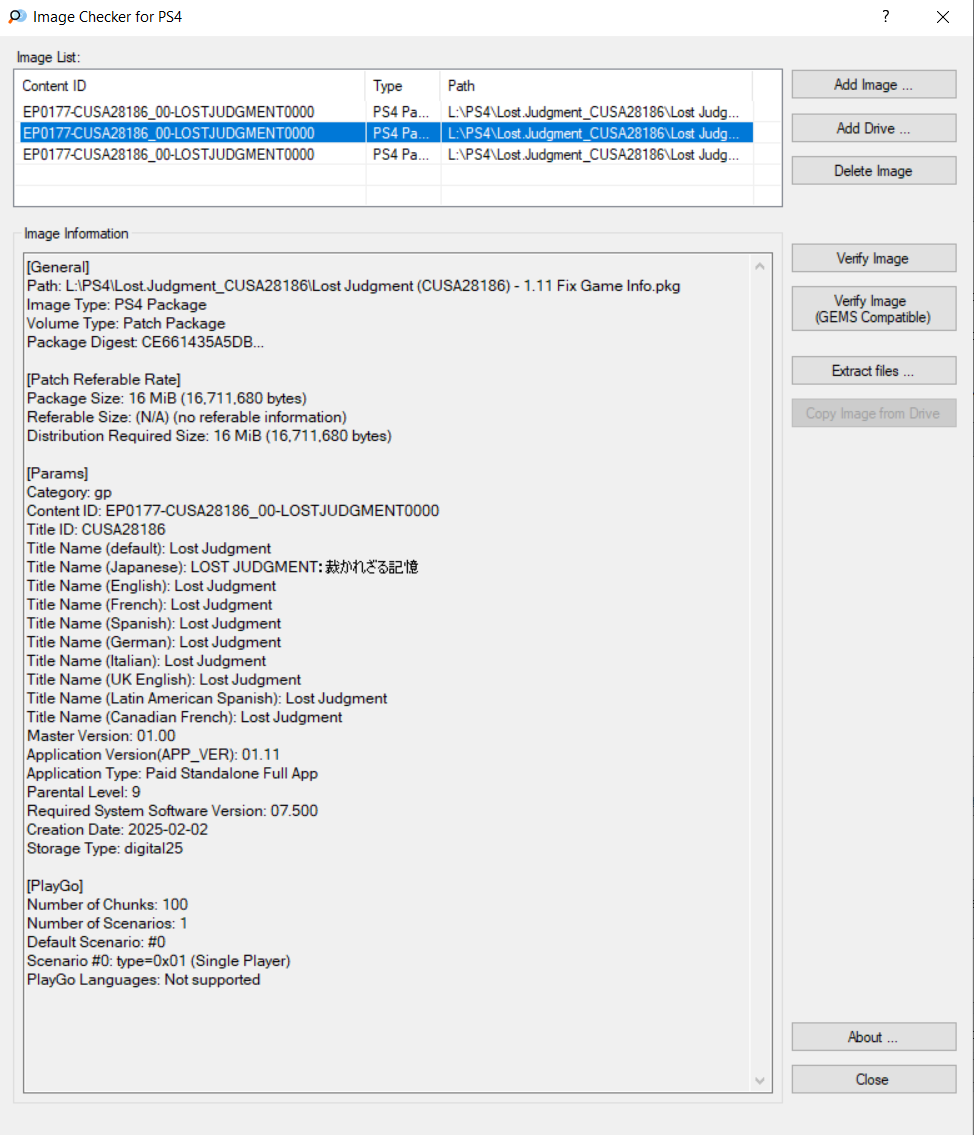Click the Title Name (Canadian French) line
This screenshot has width=974, height=1135.
click(x=185, y=717)
